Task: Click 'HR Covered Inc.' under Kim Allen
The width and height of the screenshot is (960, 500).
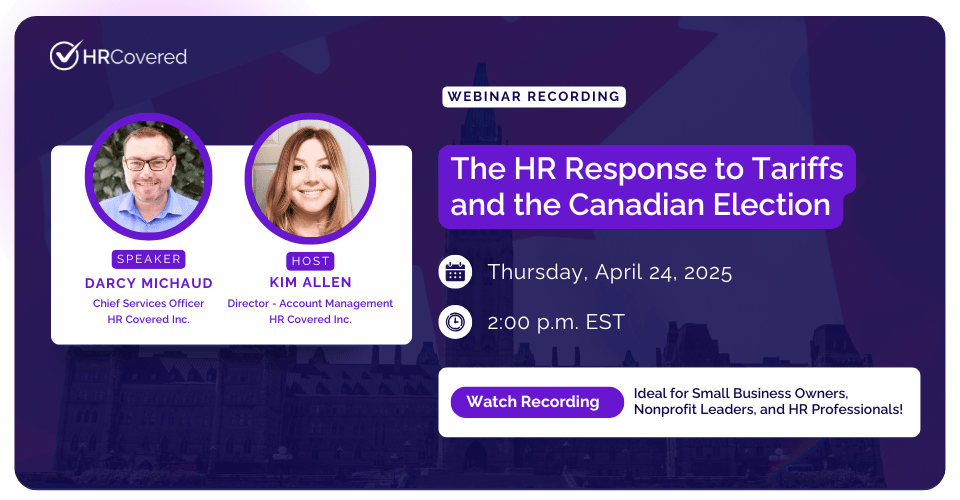Action: pyautogui.click(x=310, y=319)
